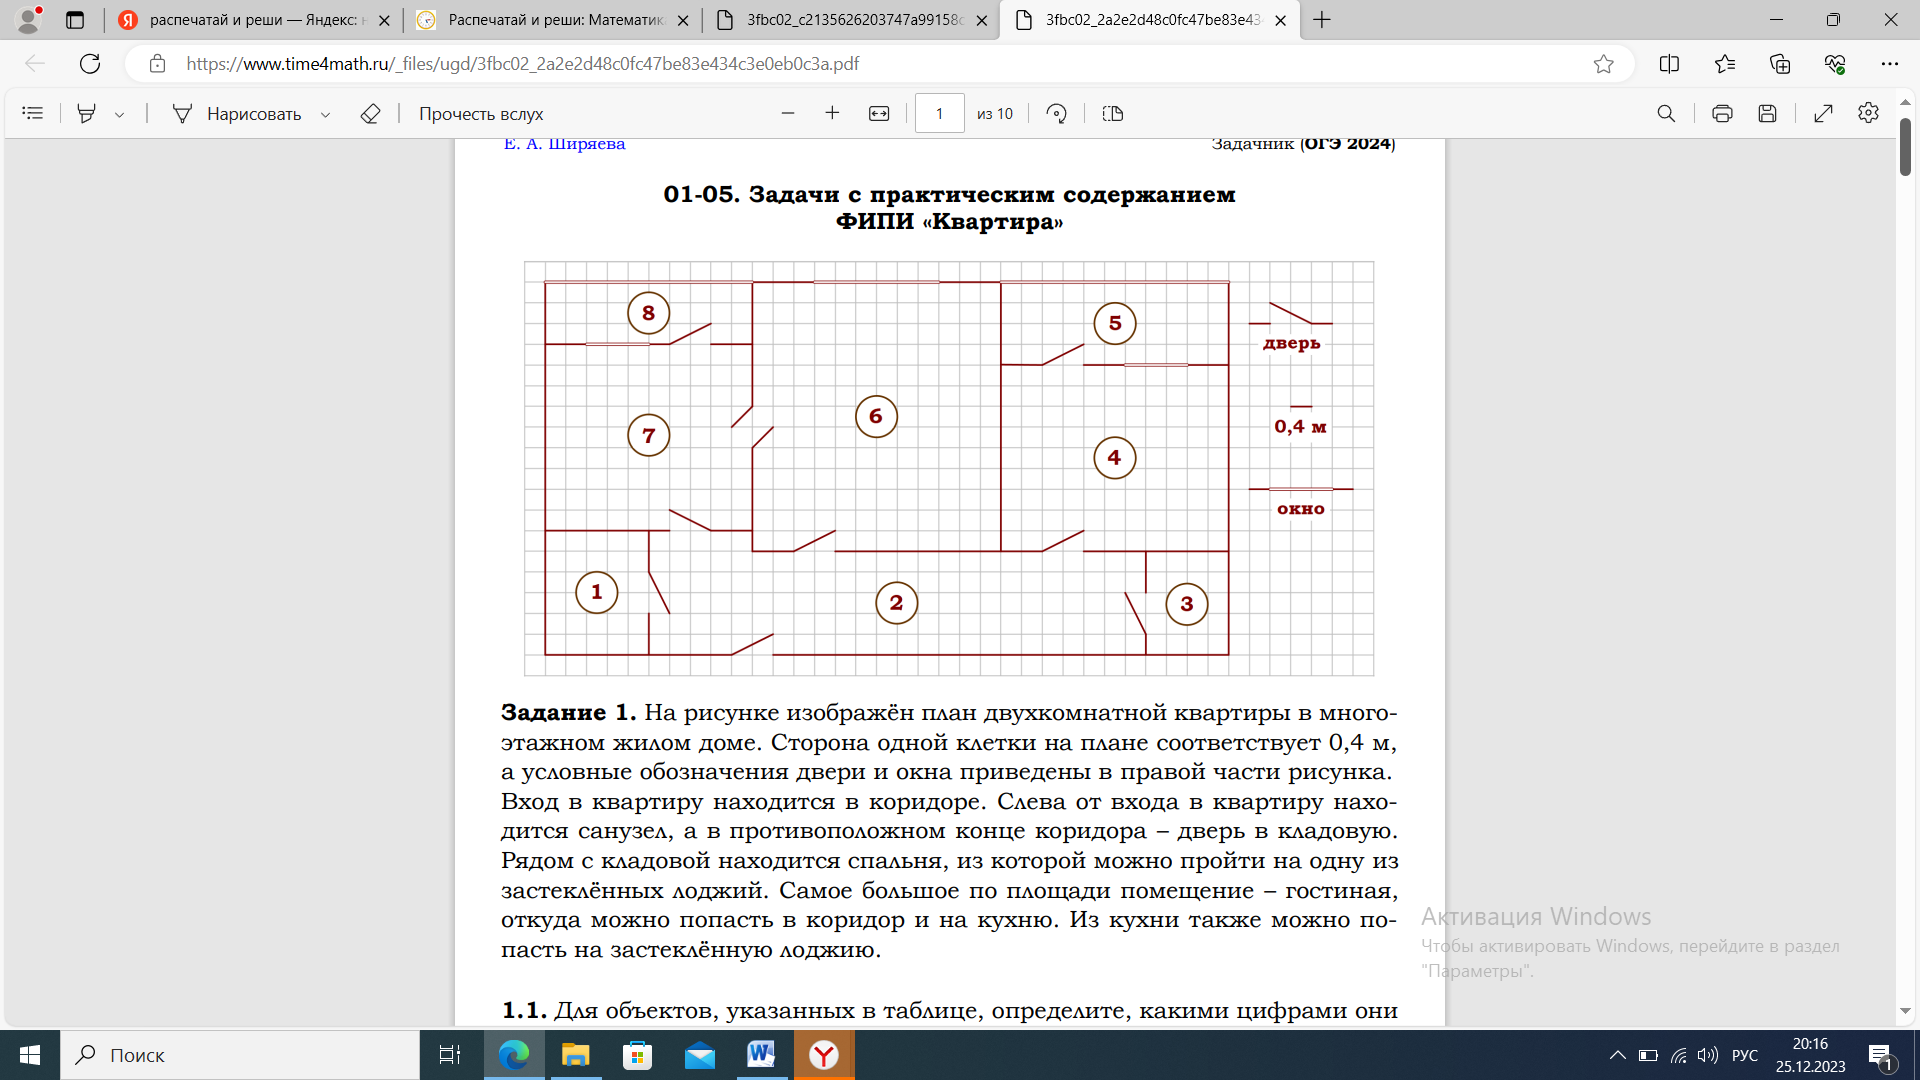Click scrollbar down arrow
Image resolution: width=1920 pixels, height=1080 pixels.
coord(1905,1011)
